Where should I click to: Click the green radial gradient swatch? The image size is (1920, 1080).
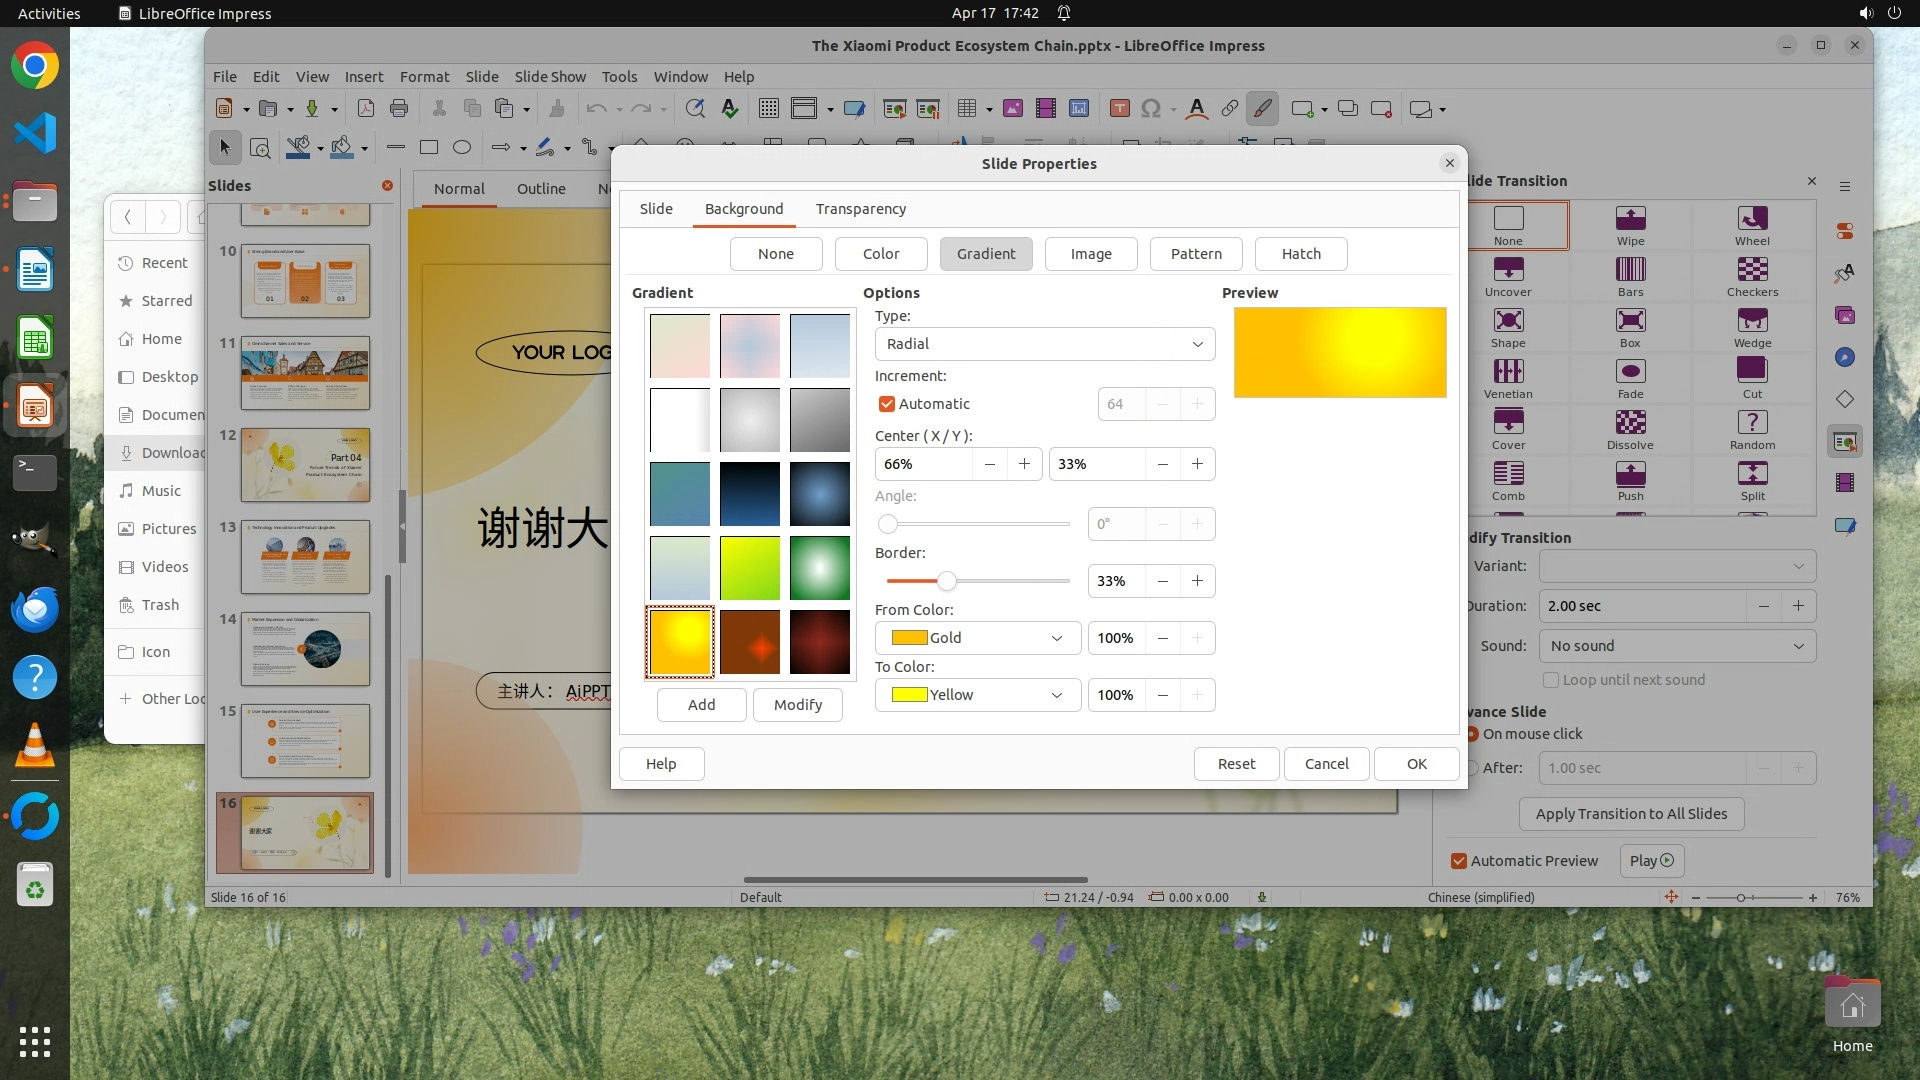click(819, 568)
